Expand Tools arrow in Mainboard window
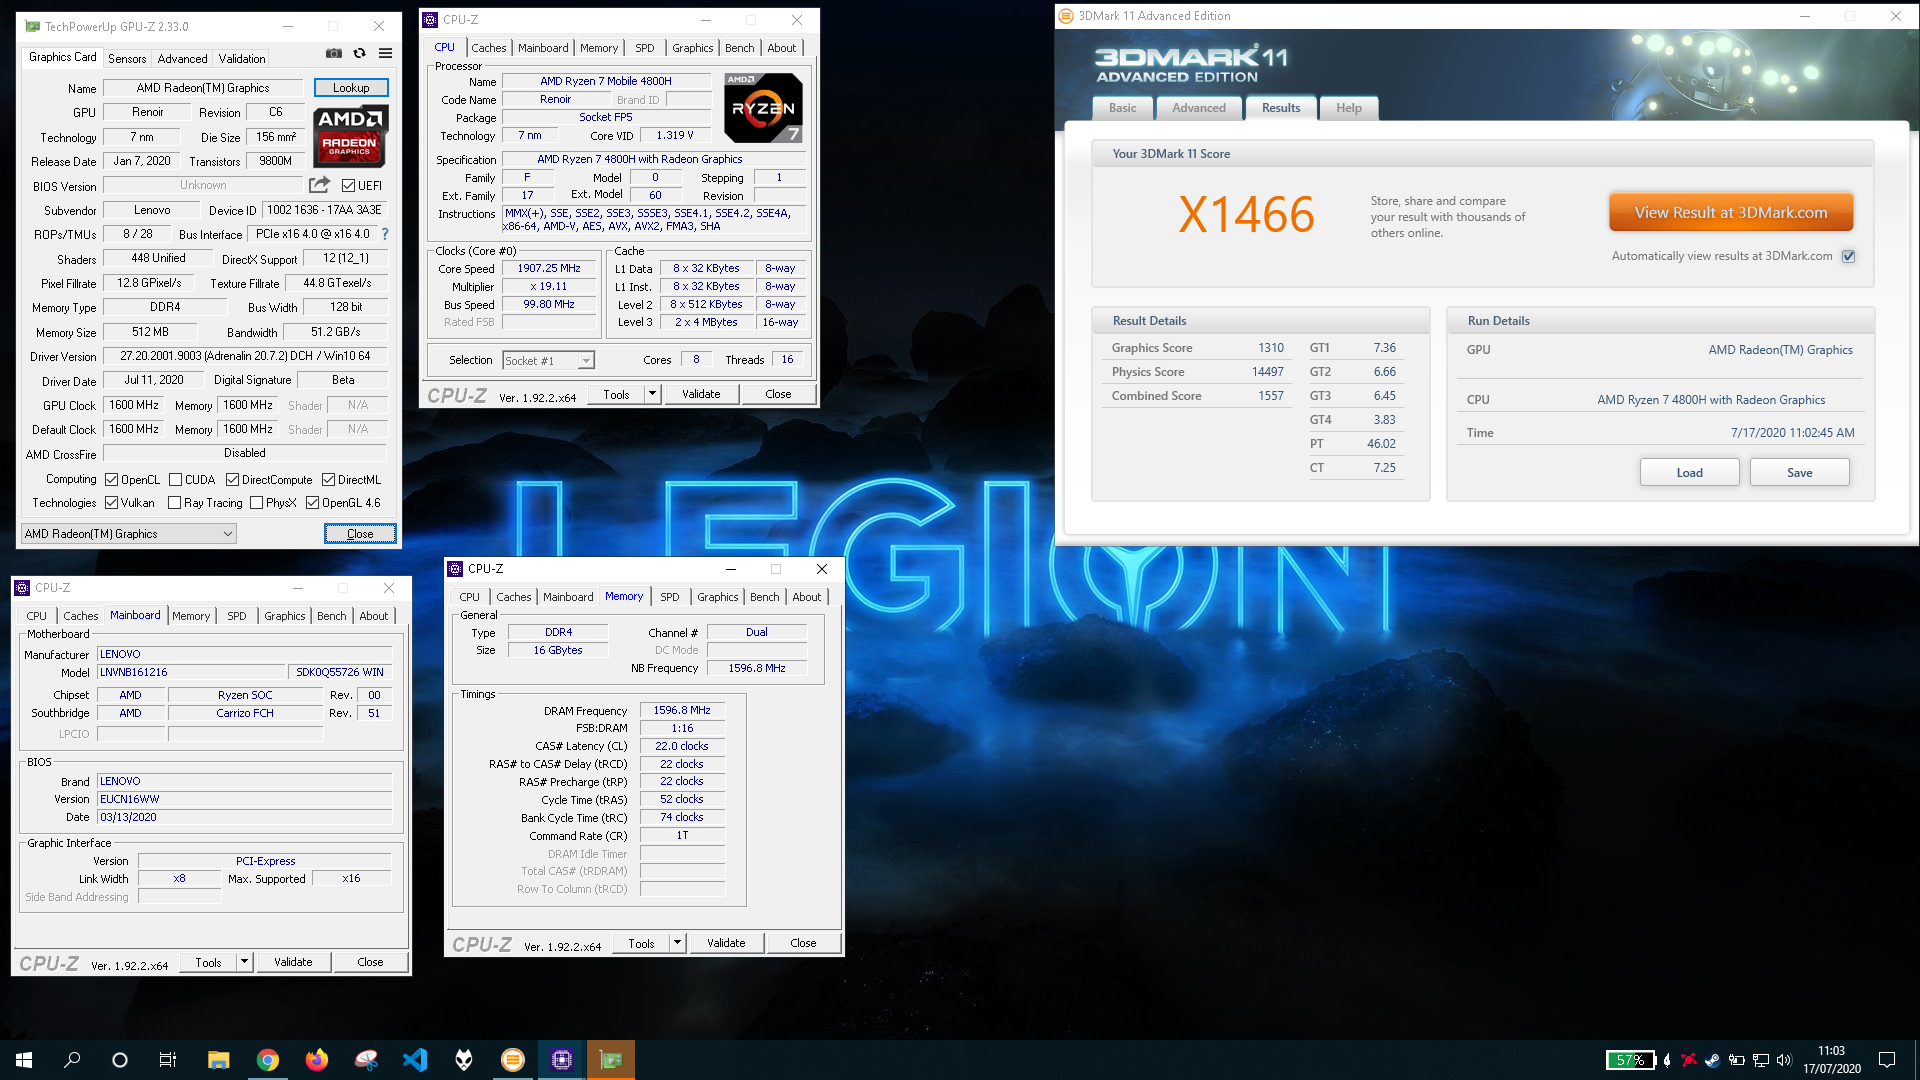 click(x=244, y=962)
